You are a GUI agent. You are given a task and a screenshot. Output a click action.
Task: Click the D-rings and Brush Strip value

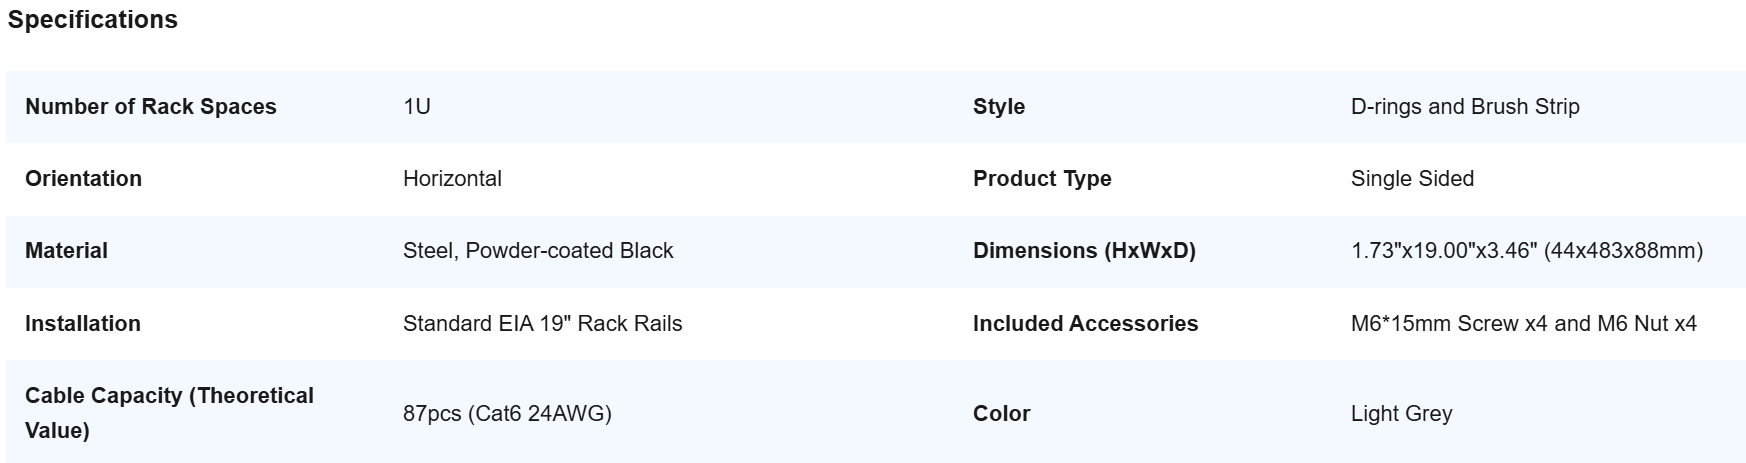pyautogui.click(x=1465, y=107)
